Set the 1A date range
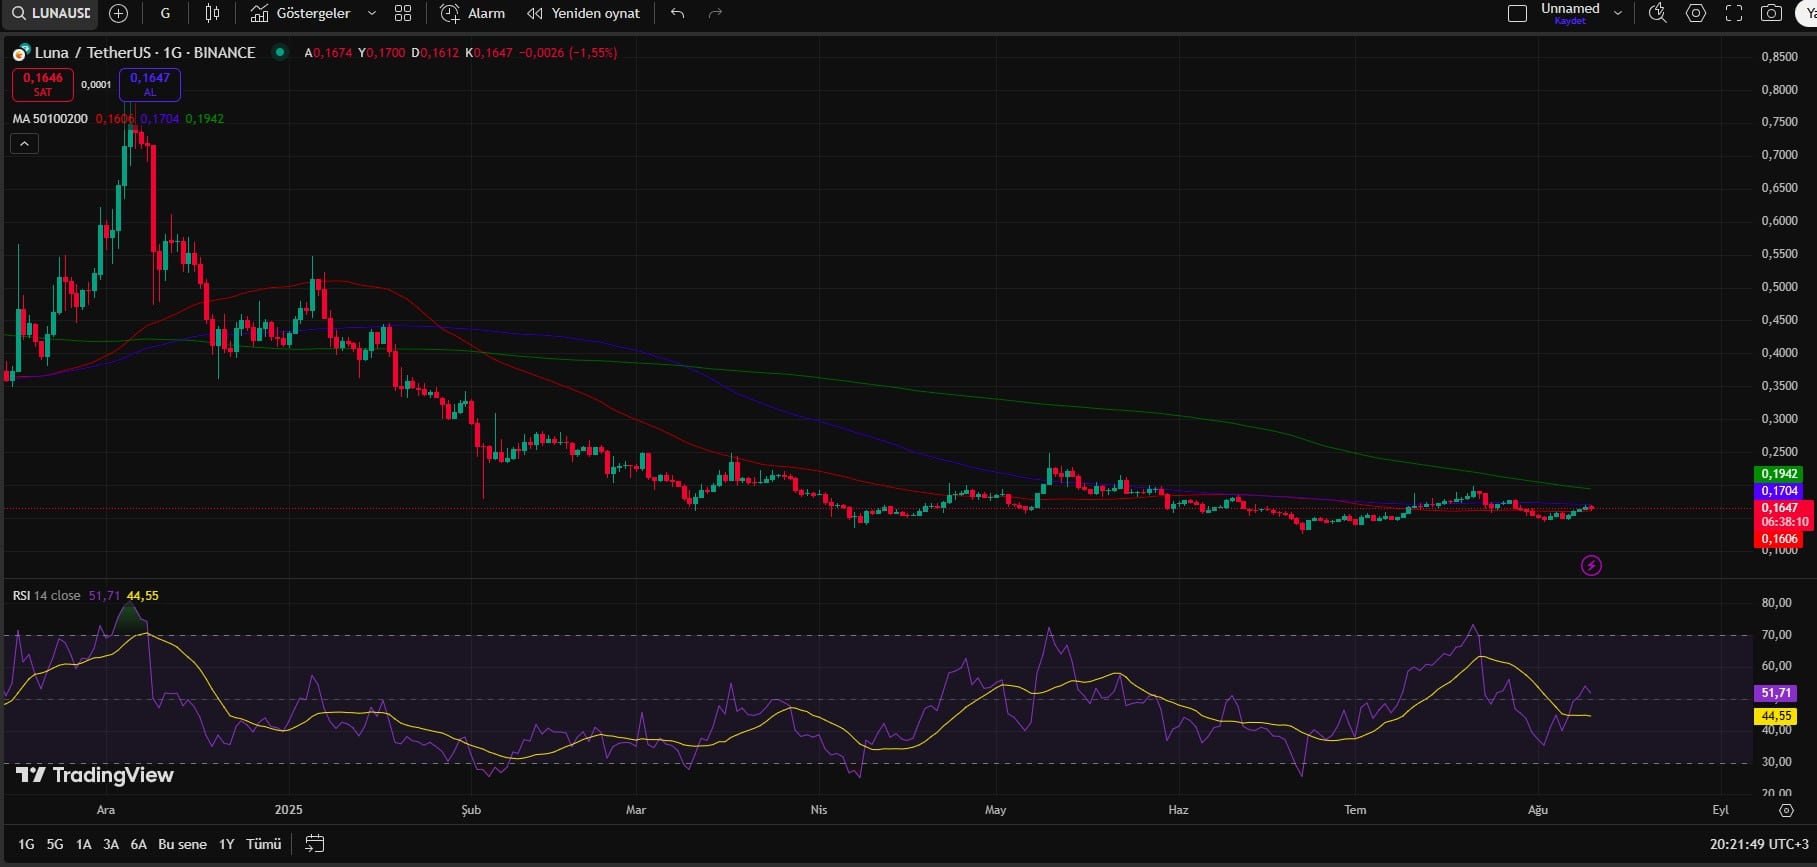This screenshot has width=1817, height=867. (x=83, y=844)
